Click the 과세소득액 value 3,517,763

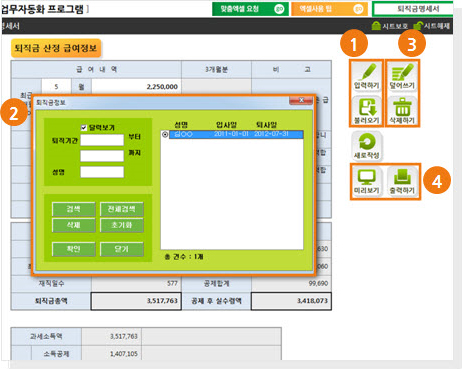111,336
